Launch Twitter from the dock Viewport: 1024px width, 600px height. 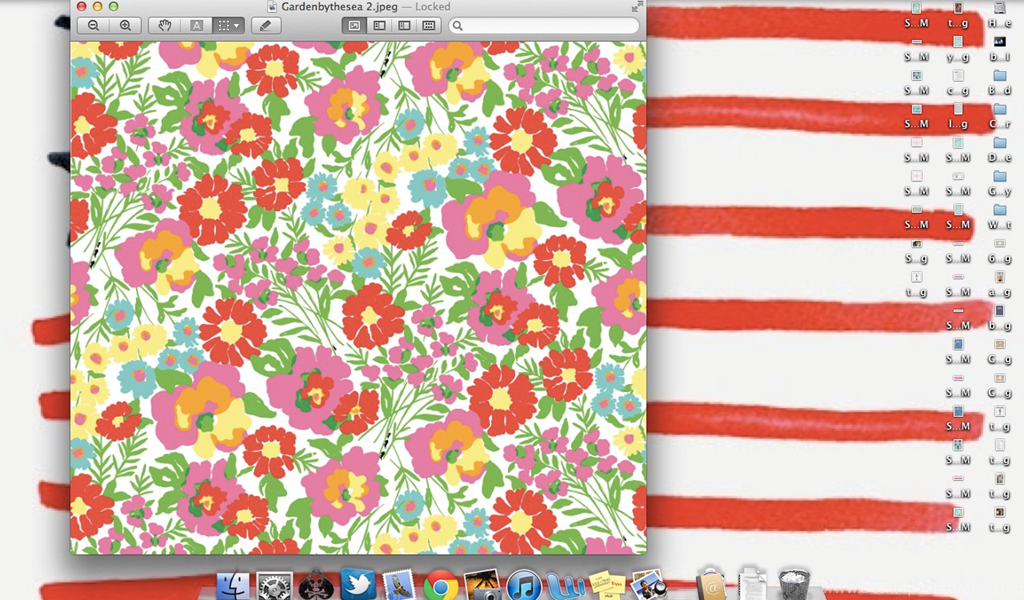tap(357, 584)
